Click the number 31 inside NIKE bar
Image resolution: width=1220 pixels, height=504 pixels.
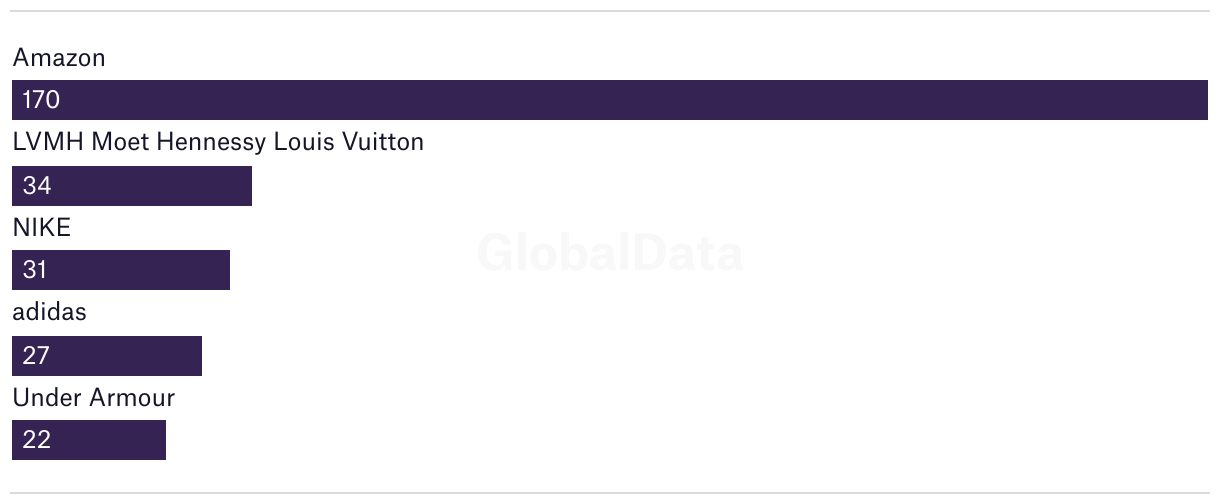(35, 270)
